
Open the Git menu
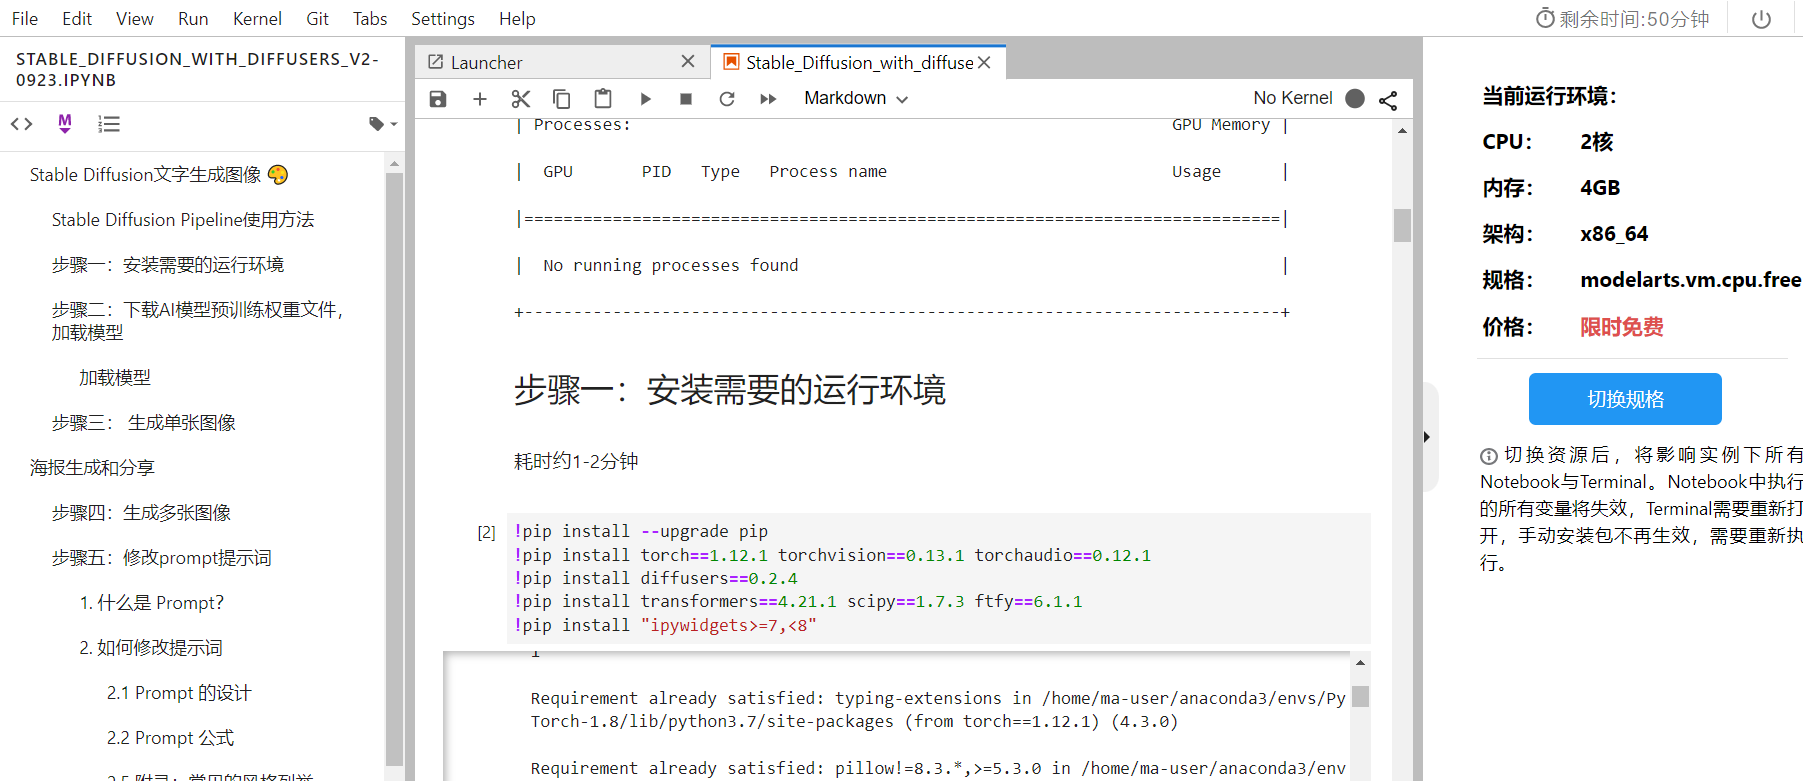pos(318,19)
